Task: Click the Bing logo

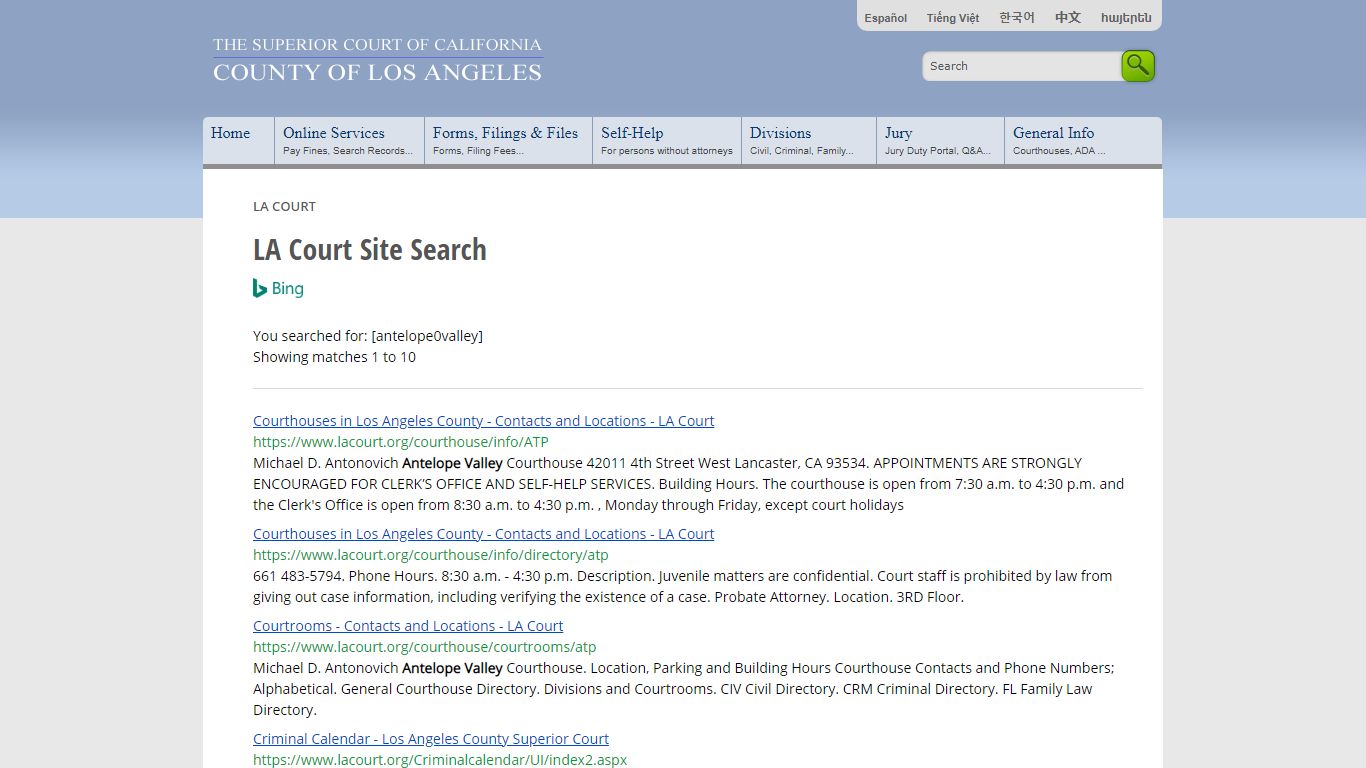Action: tap(278, 288)
